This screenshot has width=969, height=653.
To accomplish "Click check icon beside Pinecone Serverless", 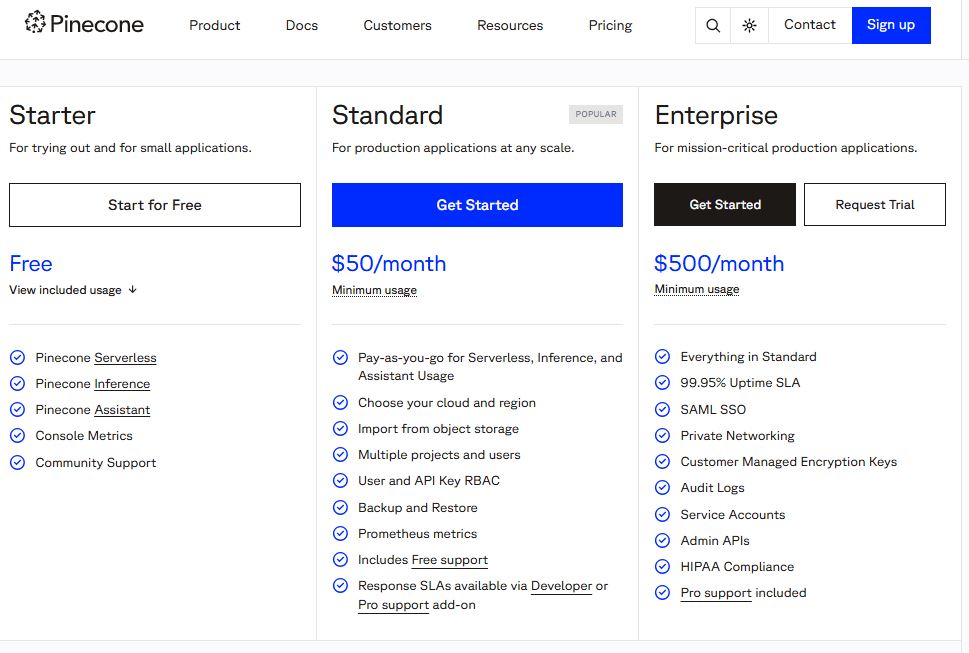I will [17, 358].
